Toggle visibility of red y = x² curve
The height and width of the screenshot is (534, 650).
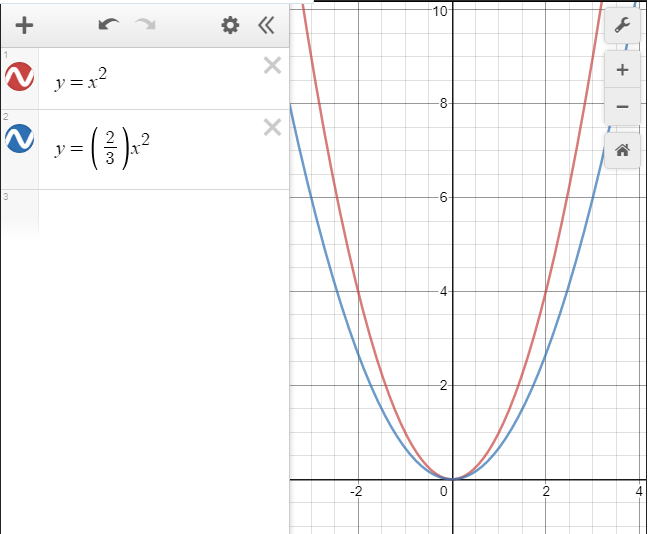click(x=19, y=77)
